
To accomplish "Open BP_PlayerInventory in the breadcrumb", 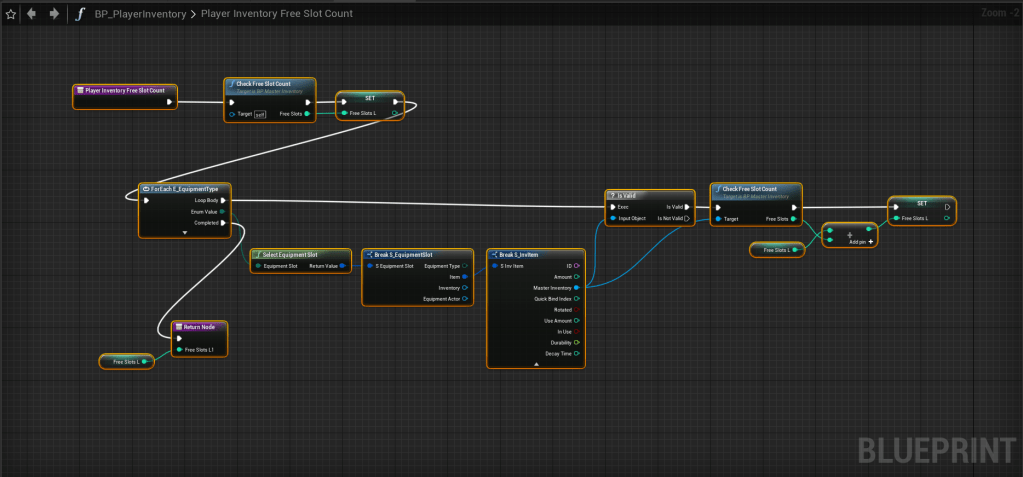I will (139, 14).
